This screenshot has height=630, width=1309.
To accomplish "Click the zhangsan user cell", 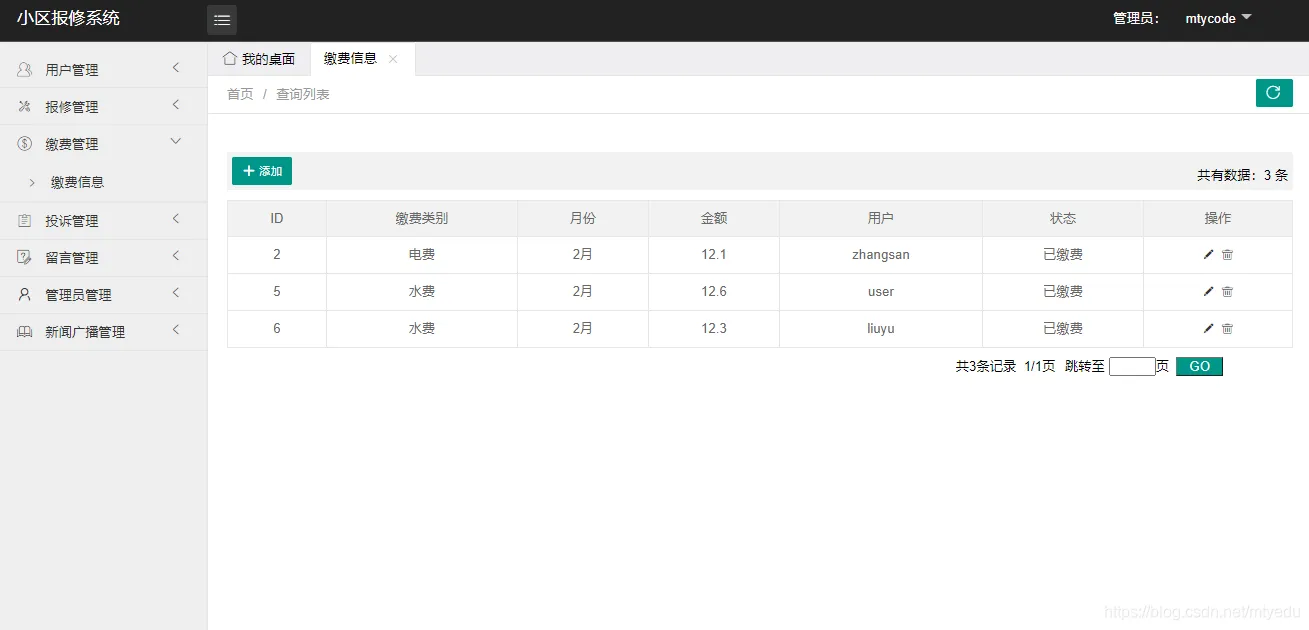I will (x=881, y=255).
